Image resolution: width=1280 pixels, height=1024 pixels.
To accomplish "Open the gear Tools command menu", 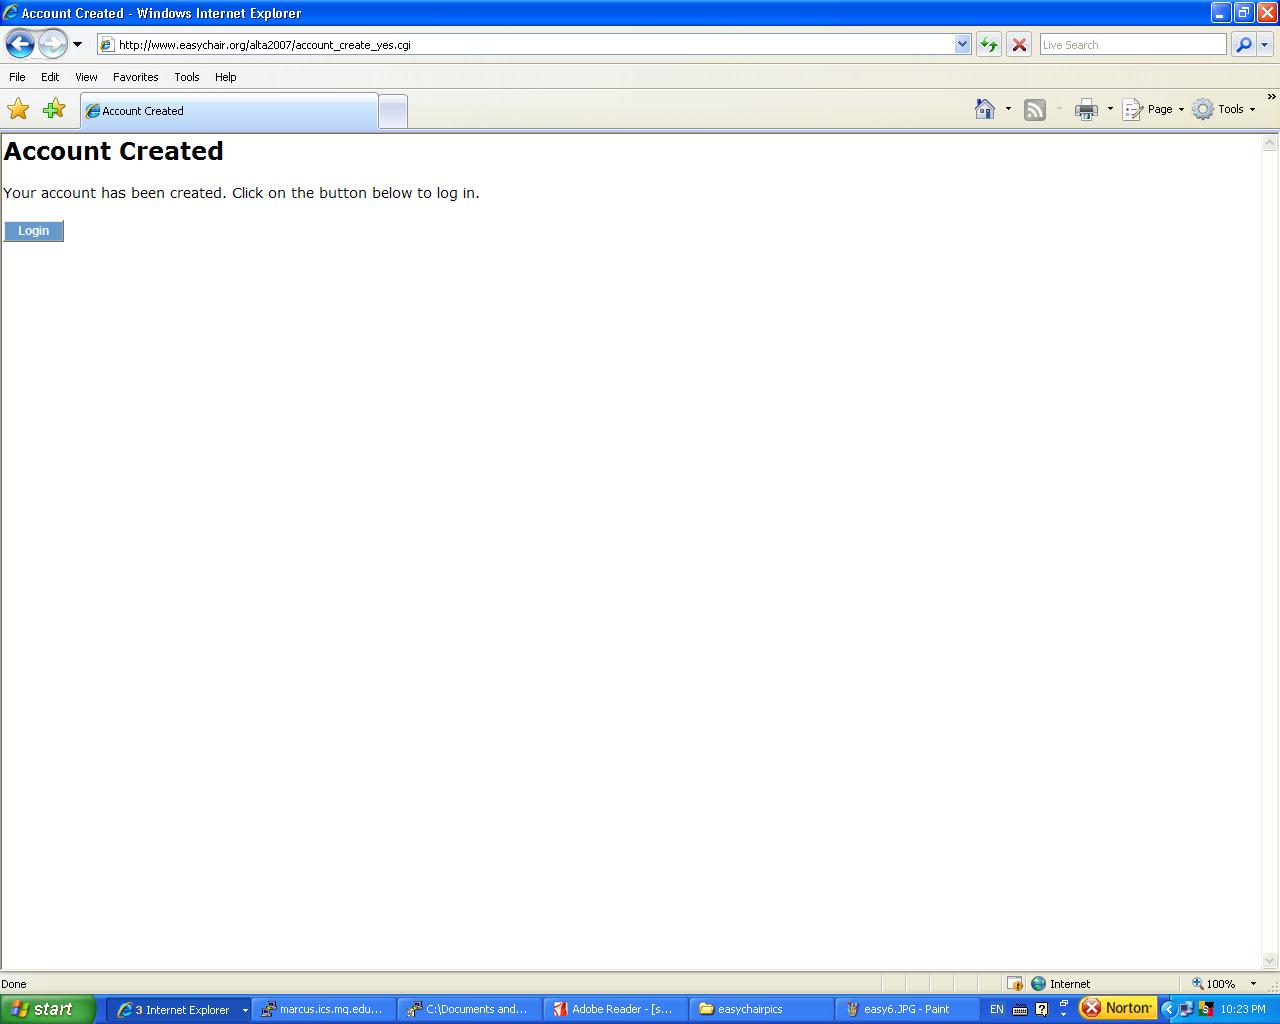I will (x=1223, y=109).
